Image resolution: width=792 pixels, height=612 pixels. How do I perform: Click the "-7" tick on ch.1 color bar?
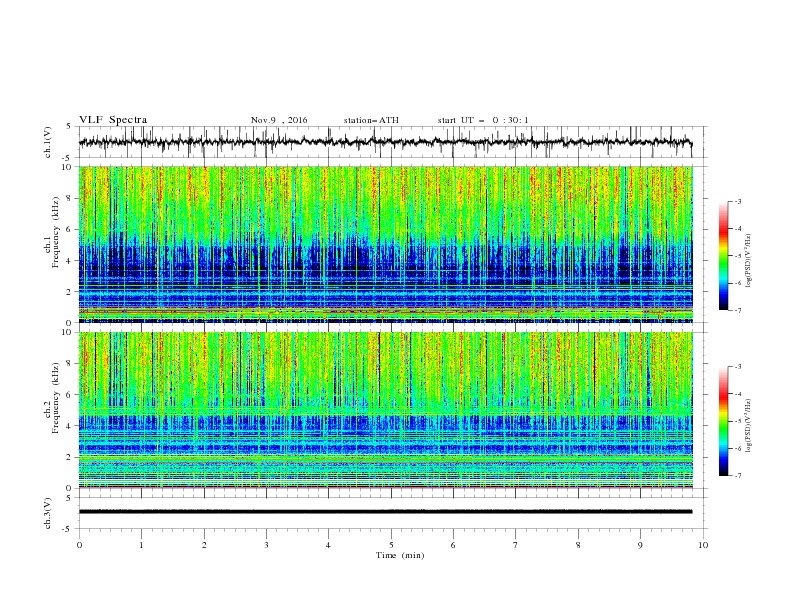737,310
